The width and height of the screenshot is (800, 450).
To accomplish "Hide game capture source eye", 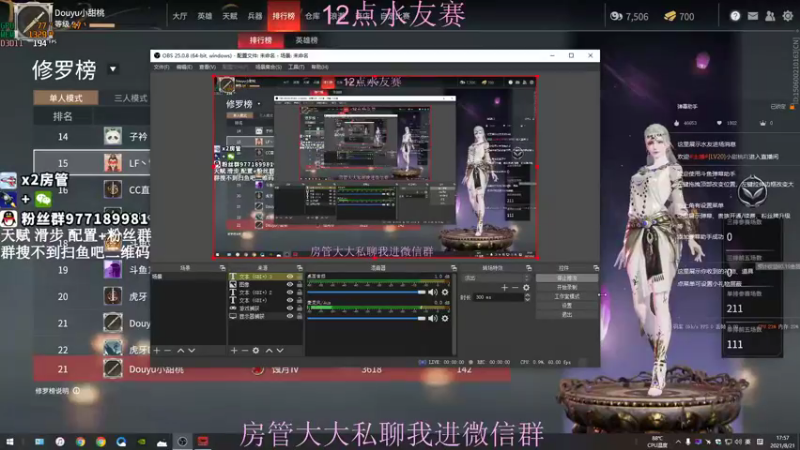I will (x=290, y=308).
